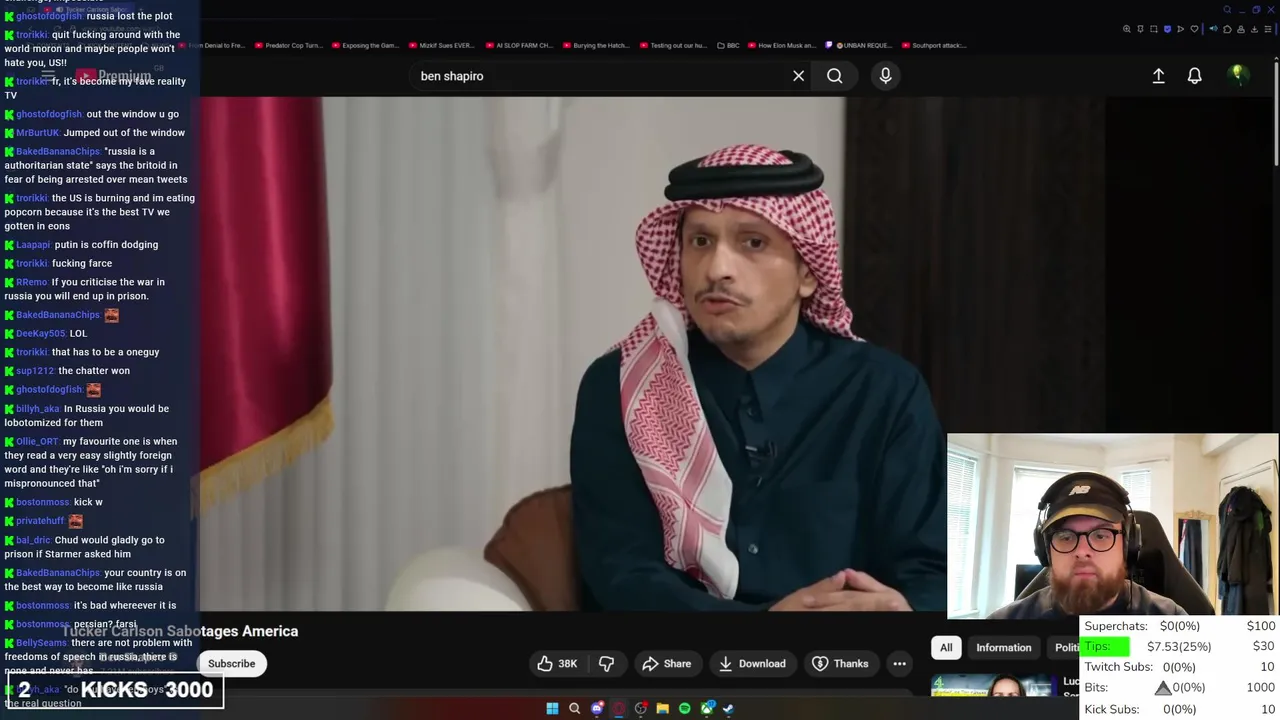Open the 'AI SLOP FARM CH...' bookmark

518,45
